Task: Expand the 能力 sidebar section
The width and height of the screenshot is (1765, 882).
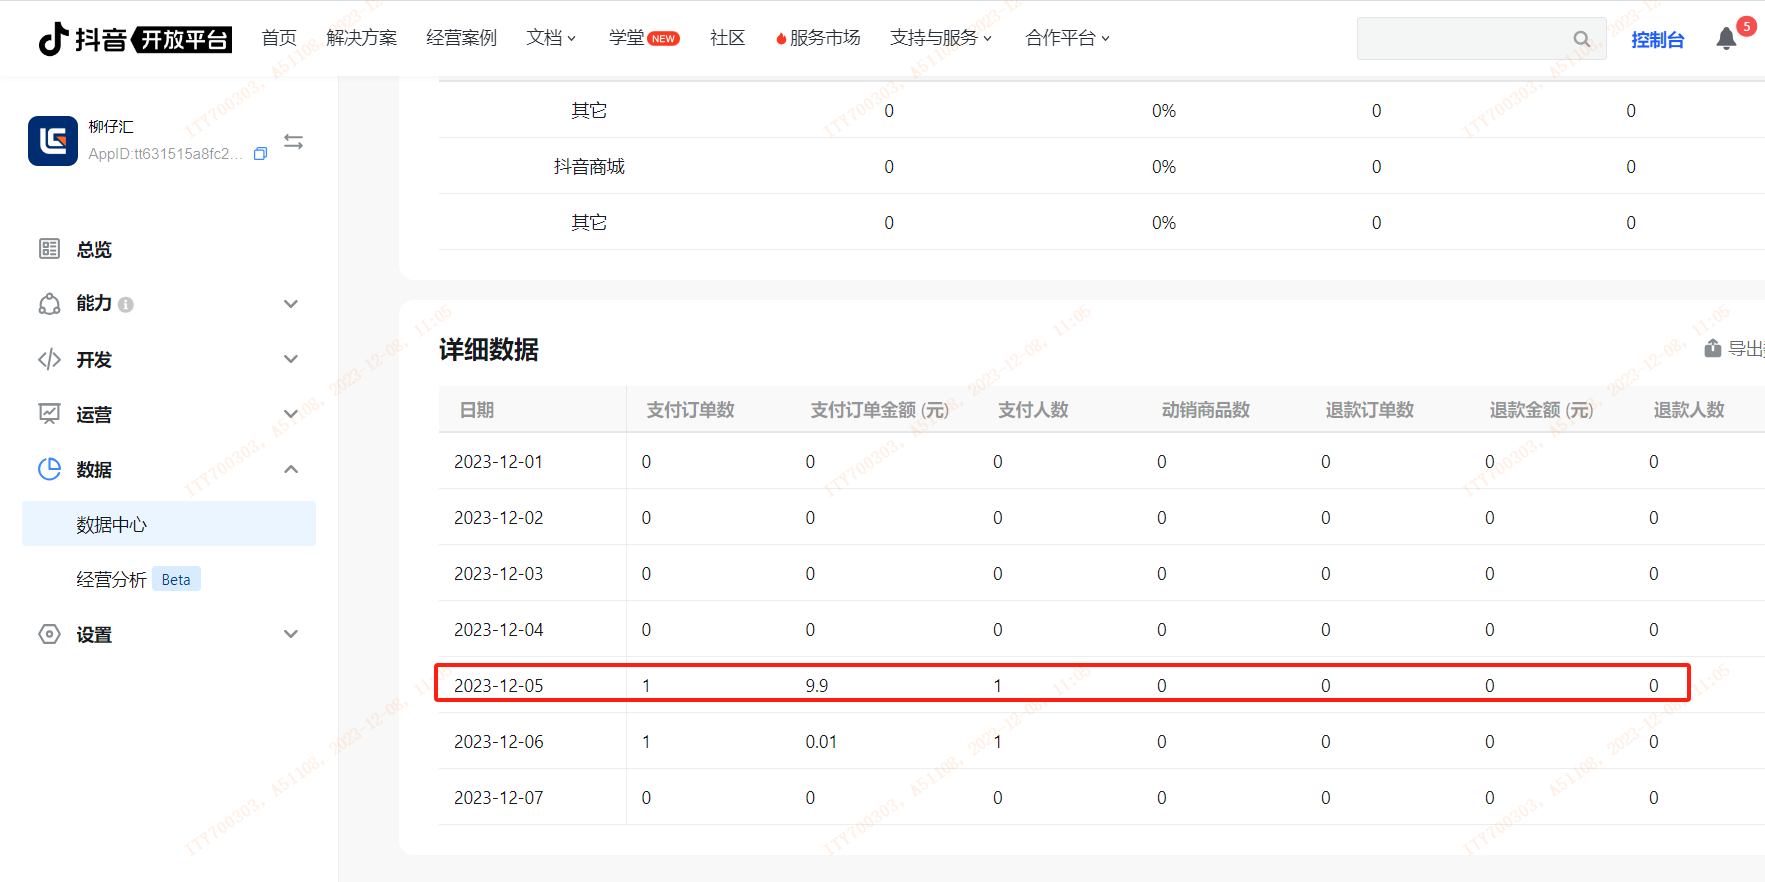Action: (290, 304)
